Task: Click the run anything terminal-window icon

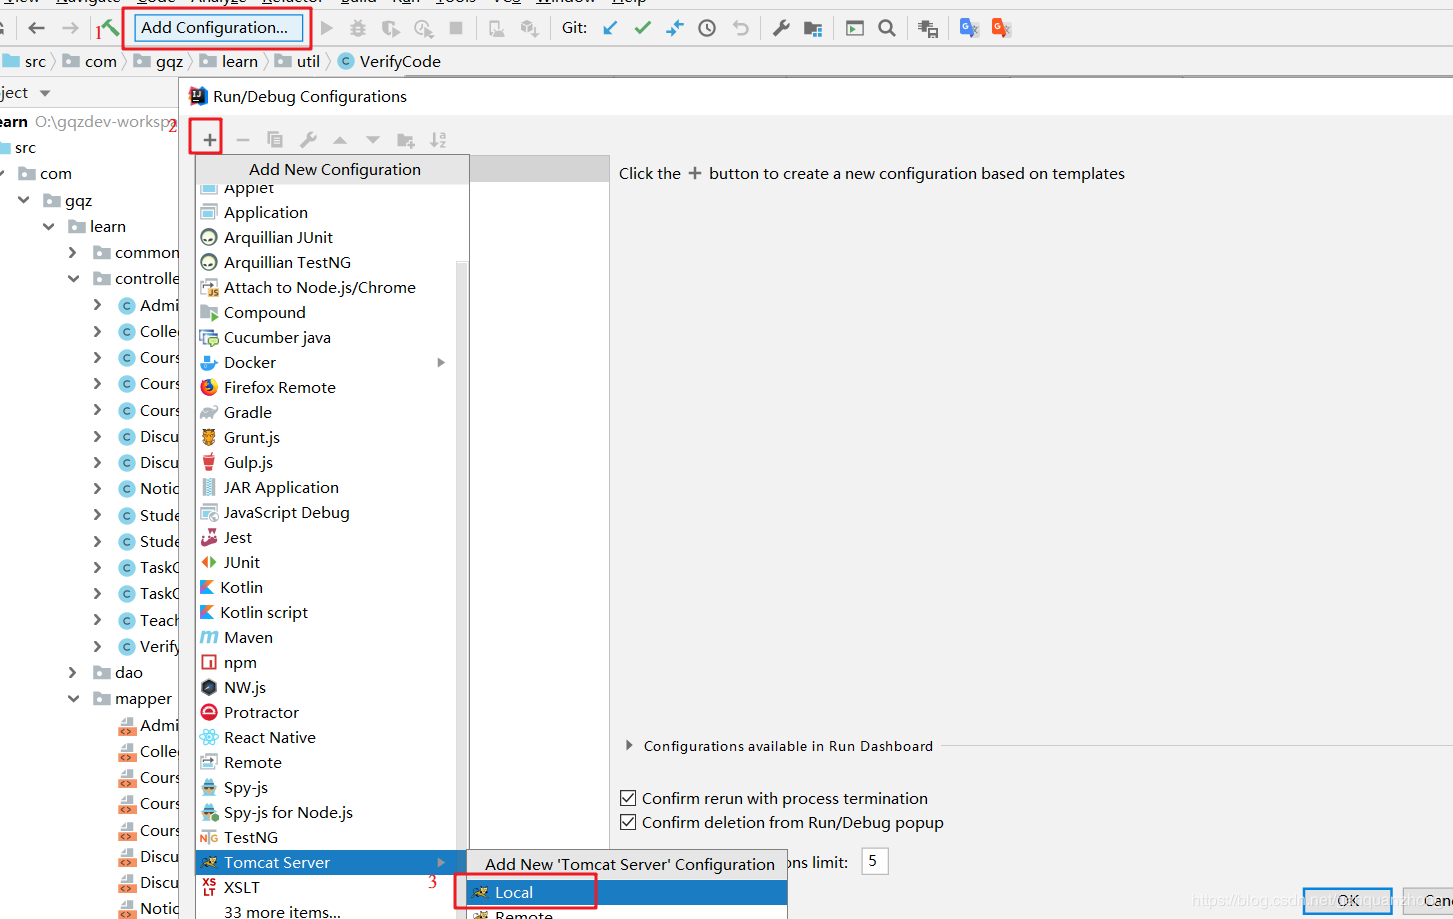Action: [x=855, y=28]
